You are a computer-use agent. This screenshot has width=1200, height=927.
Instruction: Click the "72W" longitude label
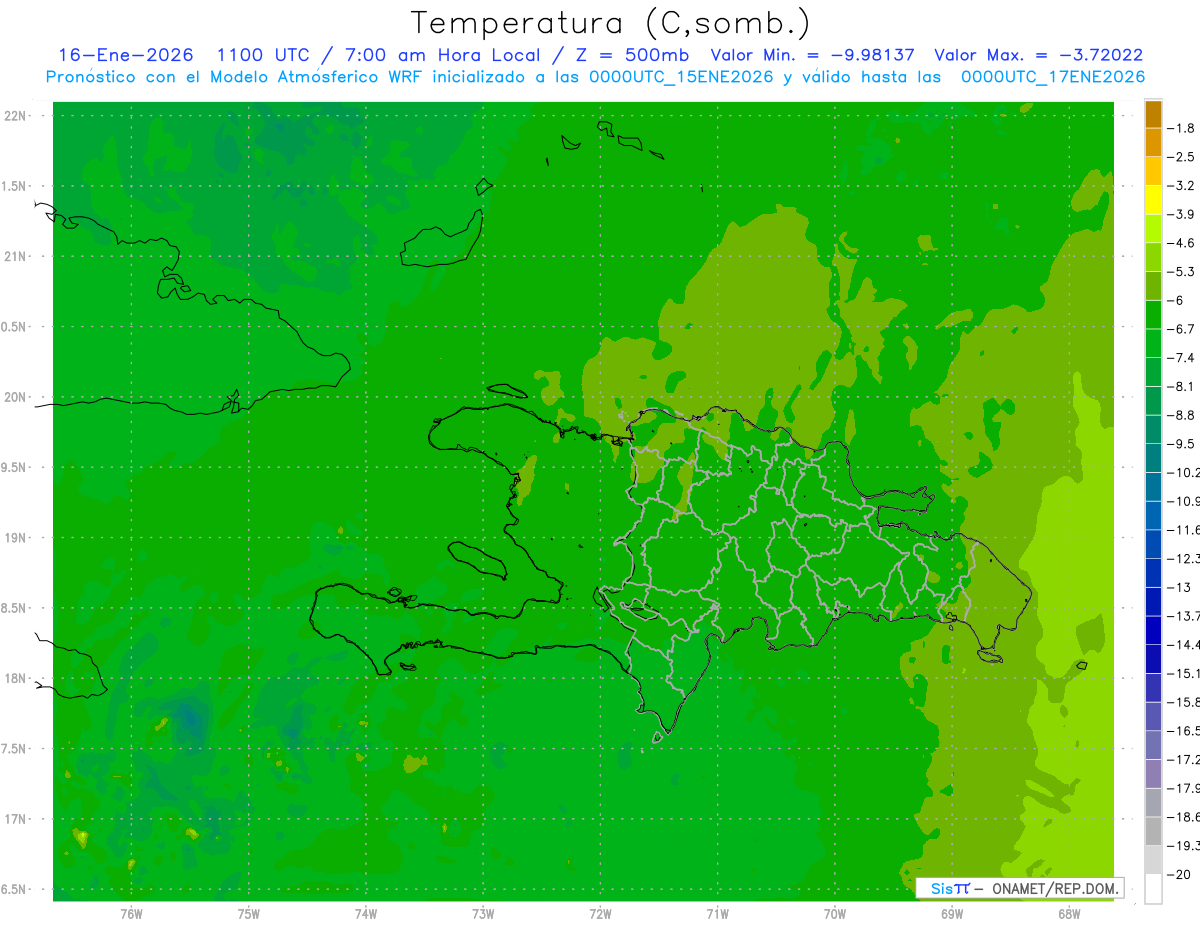click(x=600, y=913)
